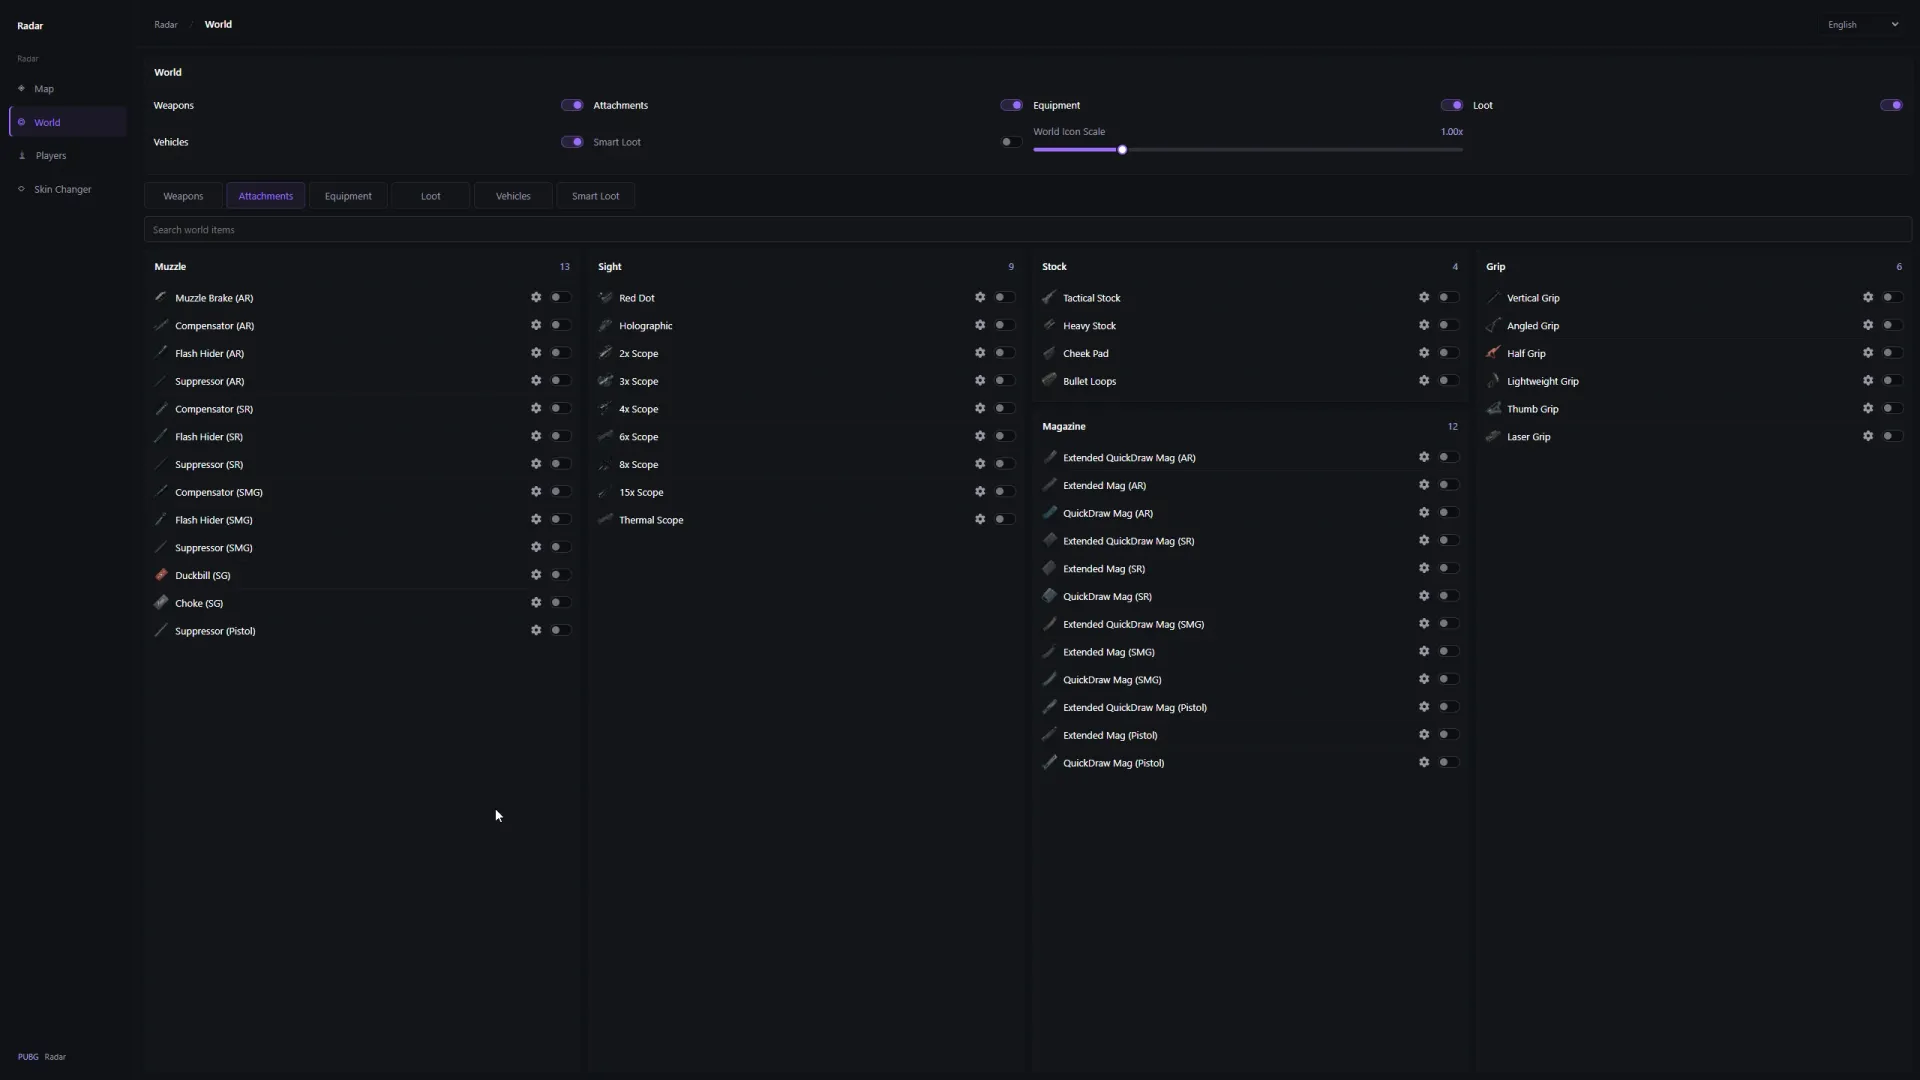Switch to the Equipment tab
Screen dimensions: 1920x1080
pos(348,196)
